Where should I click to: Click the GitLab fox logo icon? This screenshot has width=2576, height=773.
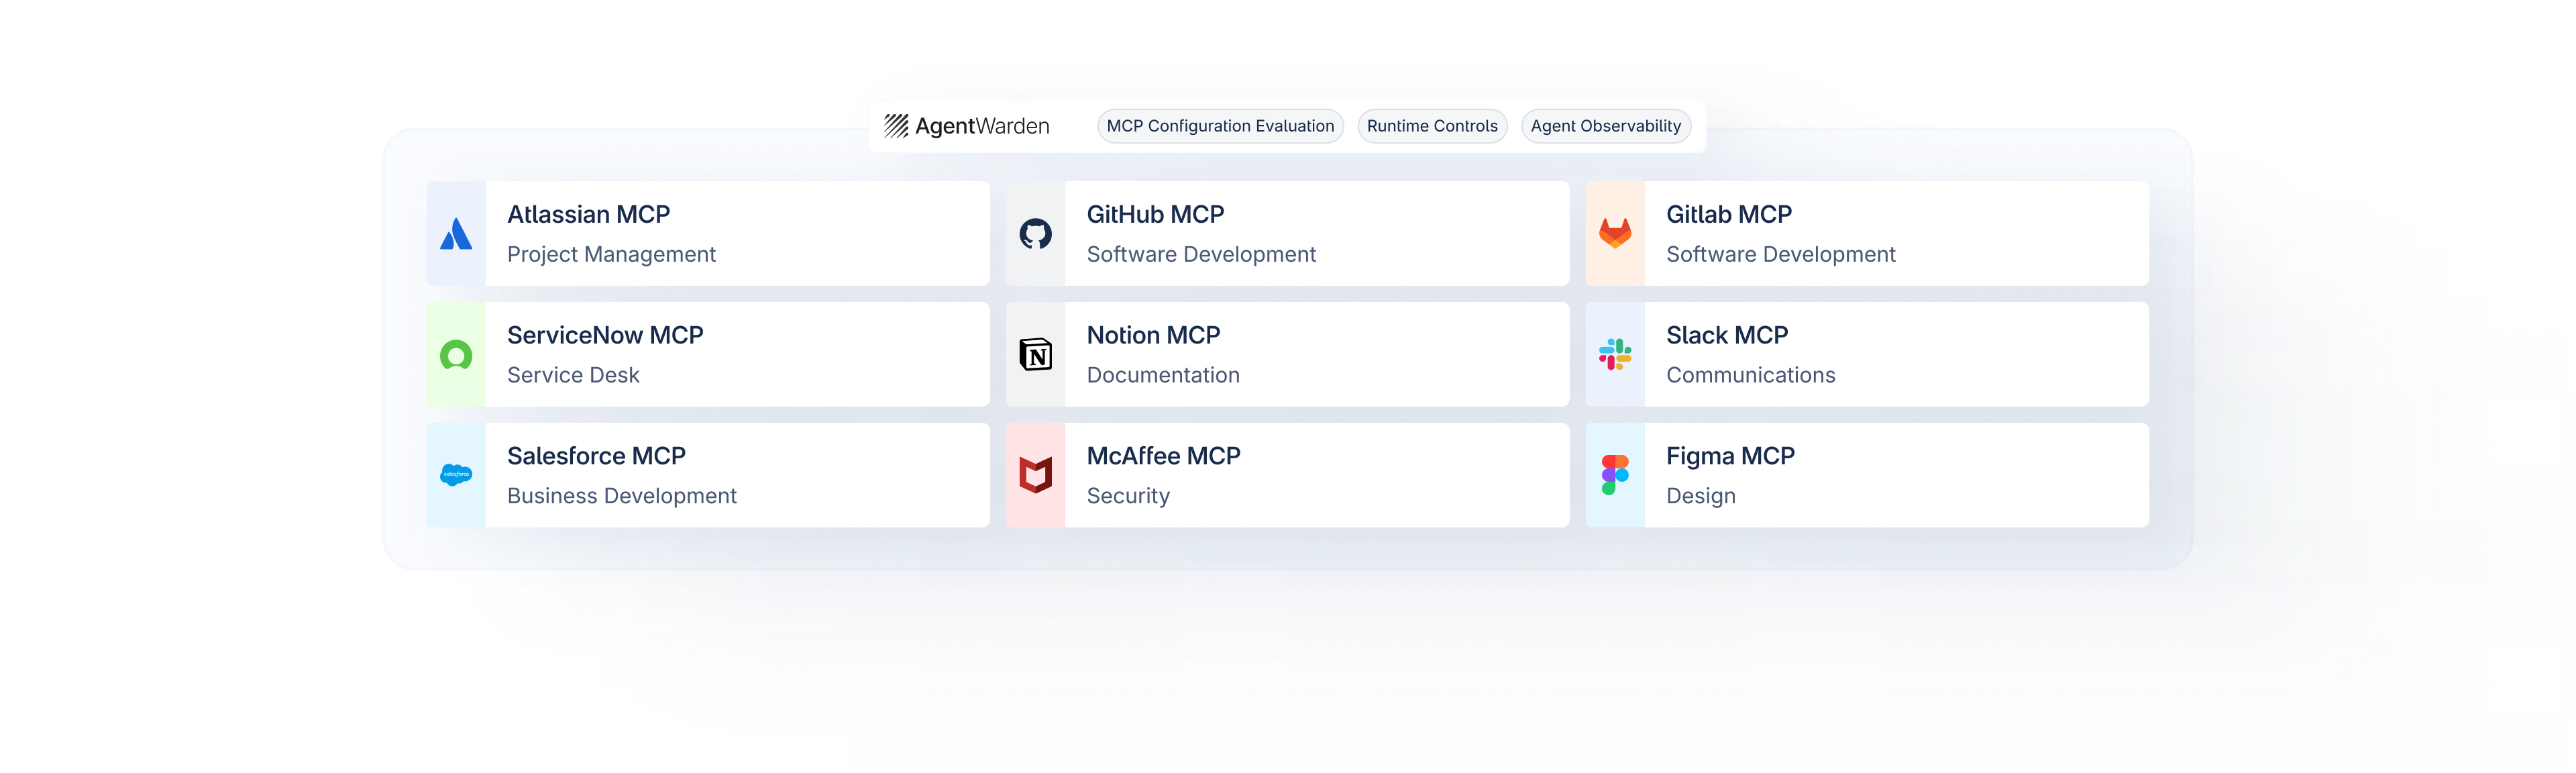(x=1614, y=234)
